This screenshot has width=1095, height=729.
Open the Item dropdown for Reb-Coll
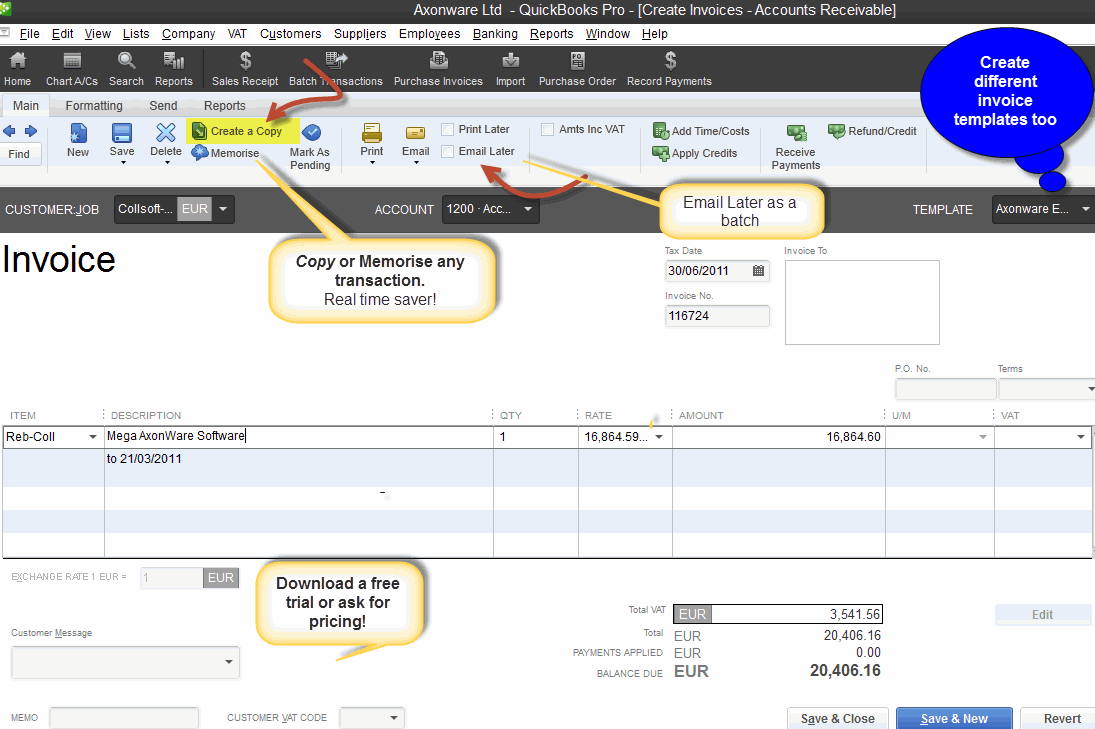coord(92,437)
